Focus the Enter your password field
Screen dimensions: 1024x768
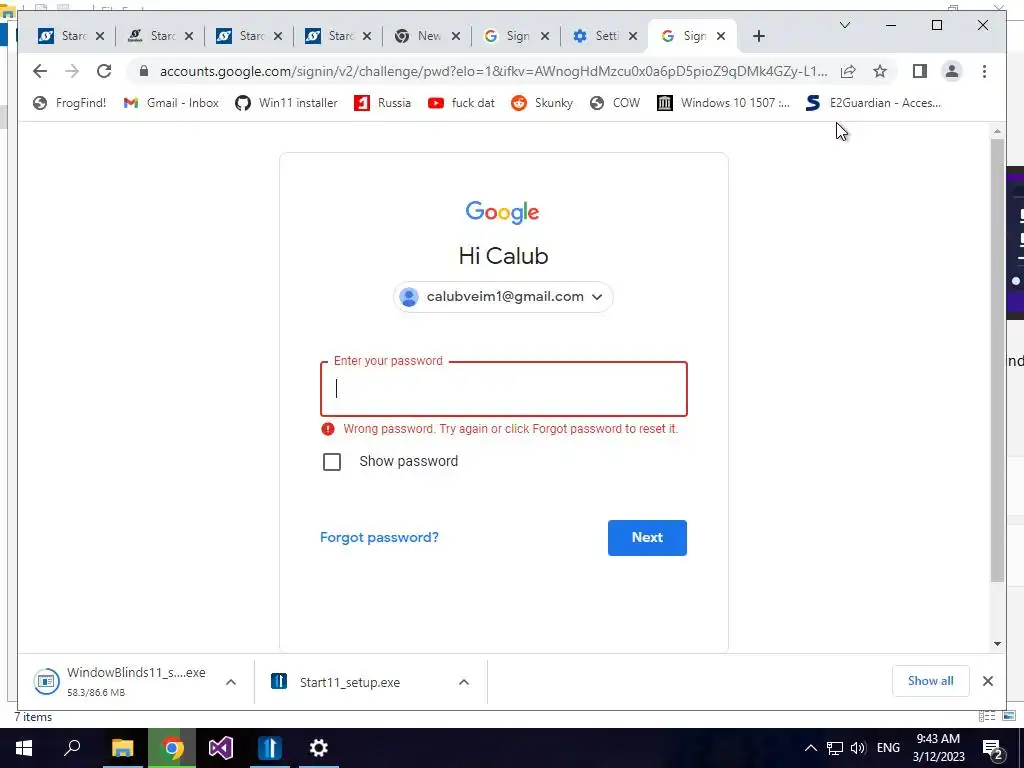[x=504, y=389]
